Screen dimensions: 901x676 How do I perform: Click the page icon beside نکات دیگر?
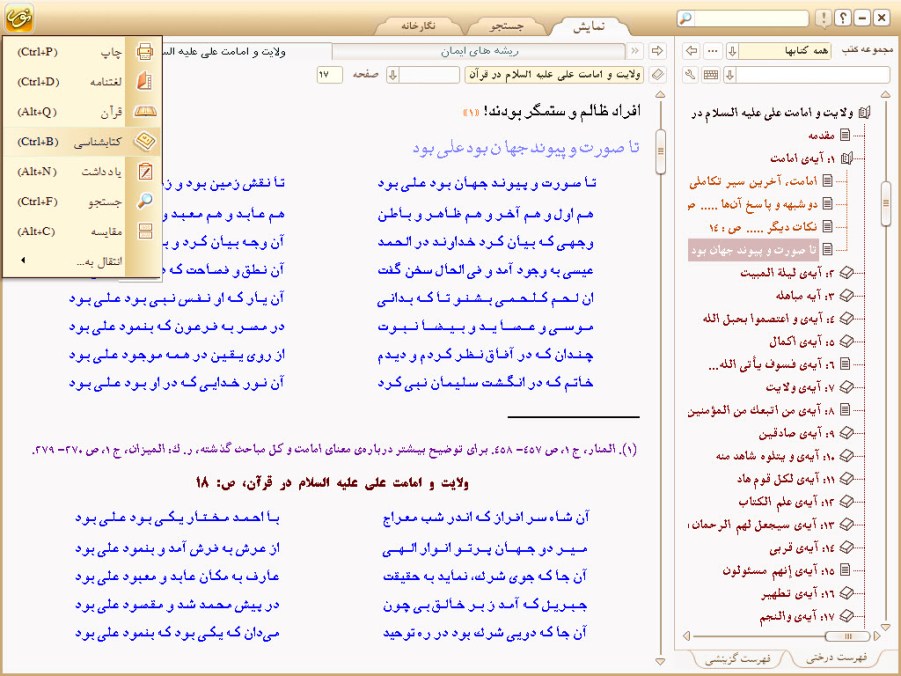tap(827, 226)
